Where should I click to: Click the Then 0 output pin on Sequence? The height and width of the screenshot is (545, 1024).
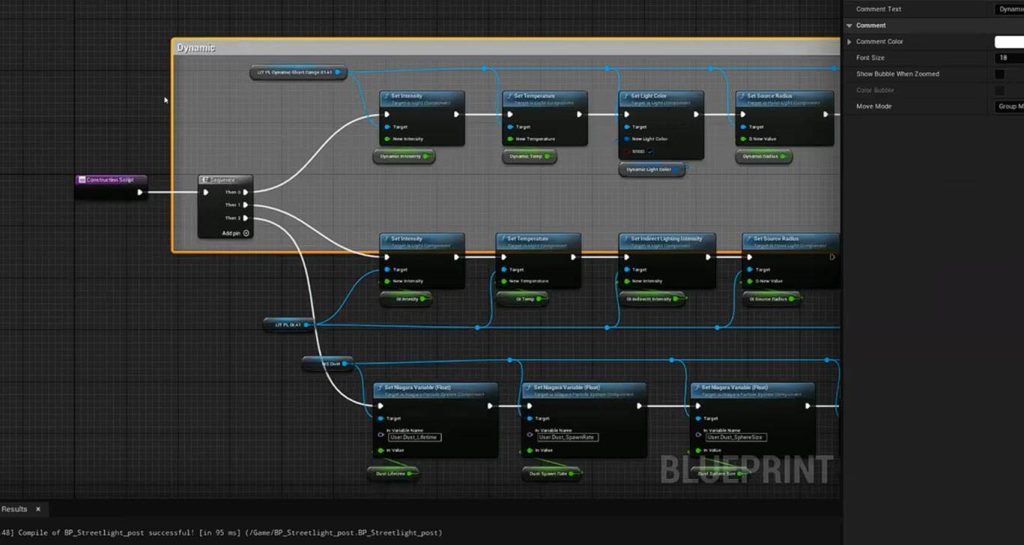coord(246,192)
